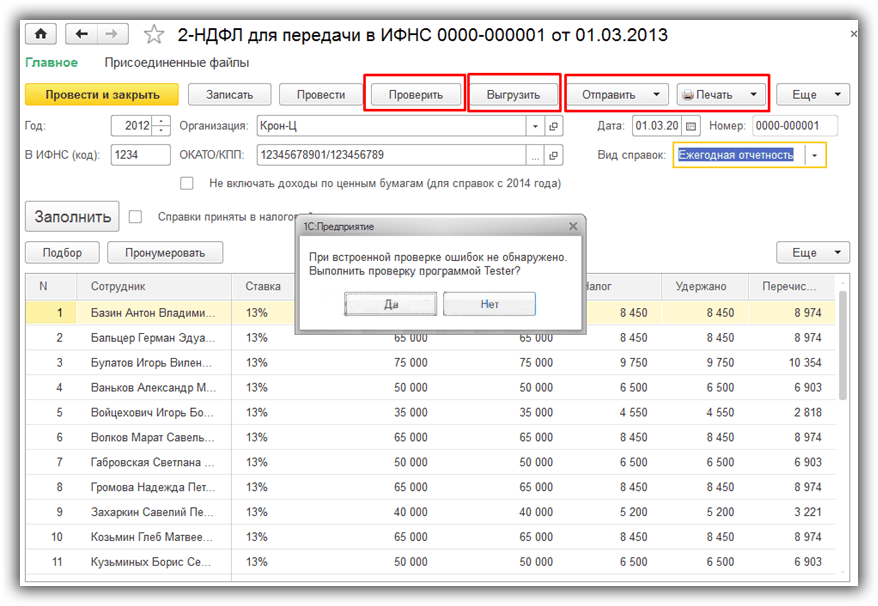Confirm Tester check with Да
Screen dimensions: 878x606
pos(390,304)
